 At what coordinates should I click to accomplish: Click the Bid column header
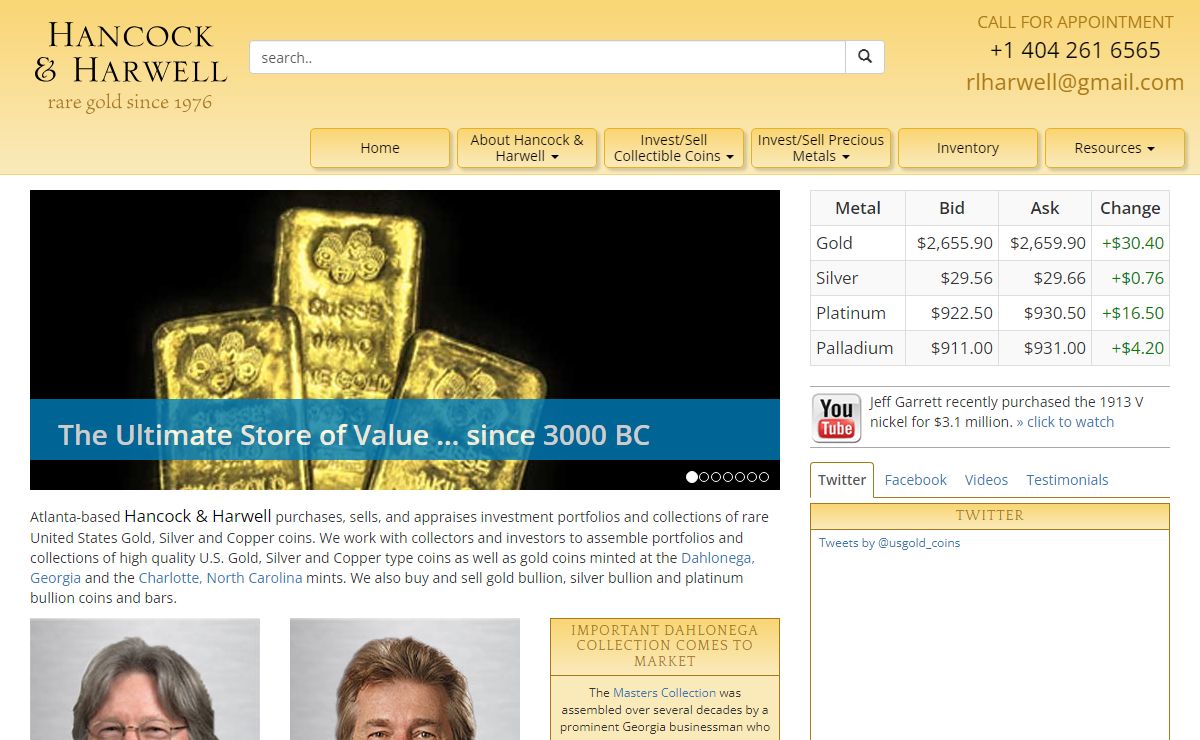pos(952,208)
